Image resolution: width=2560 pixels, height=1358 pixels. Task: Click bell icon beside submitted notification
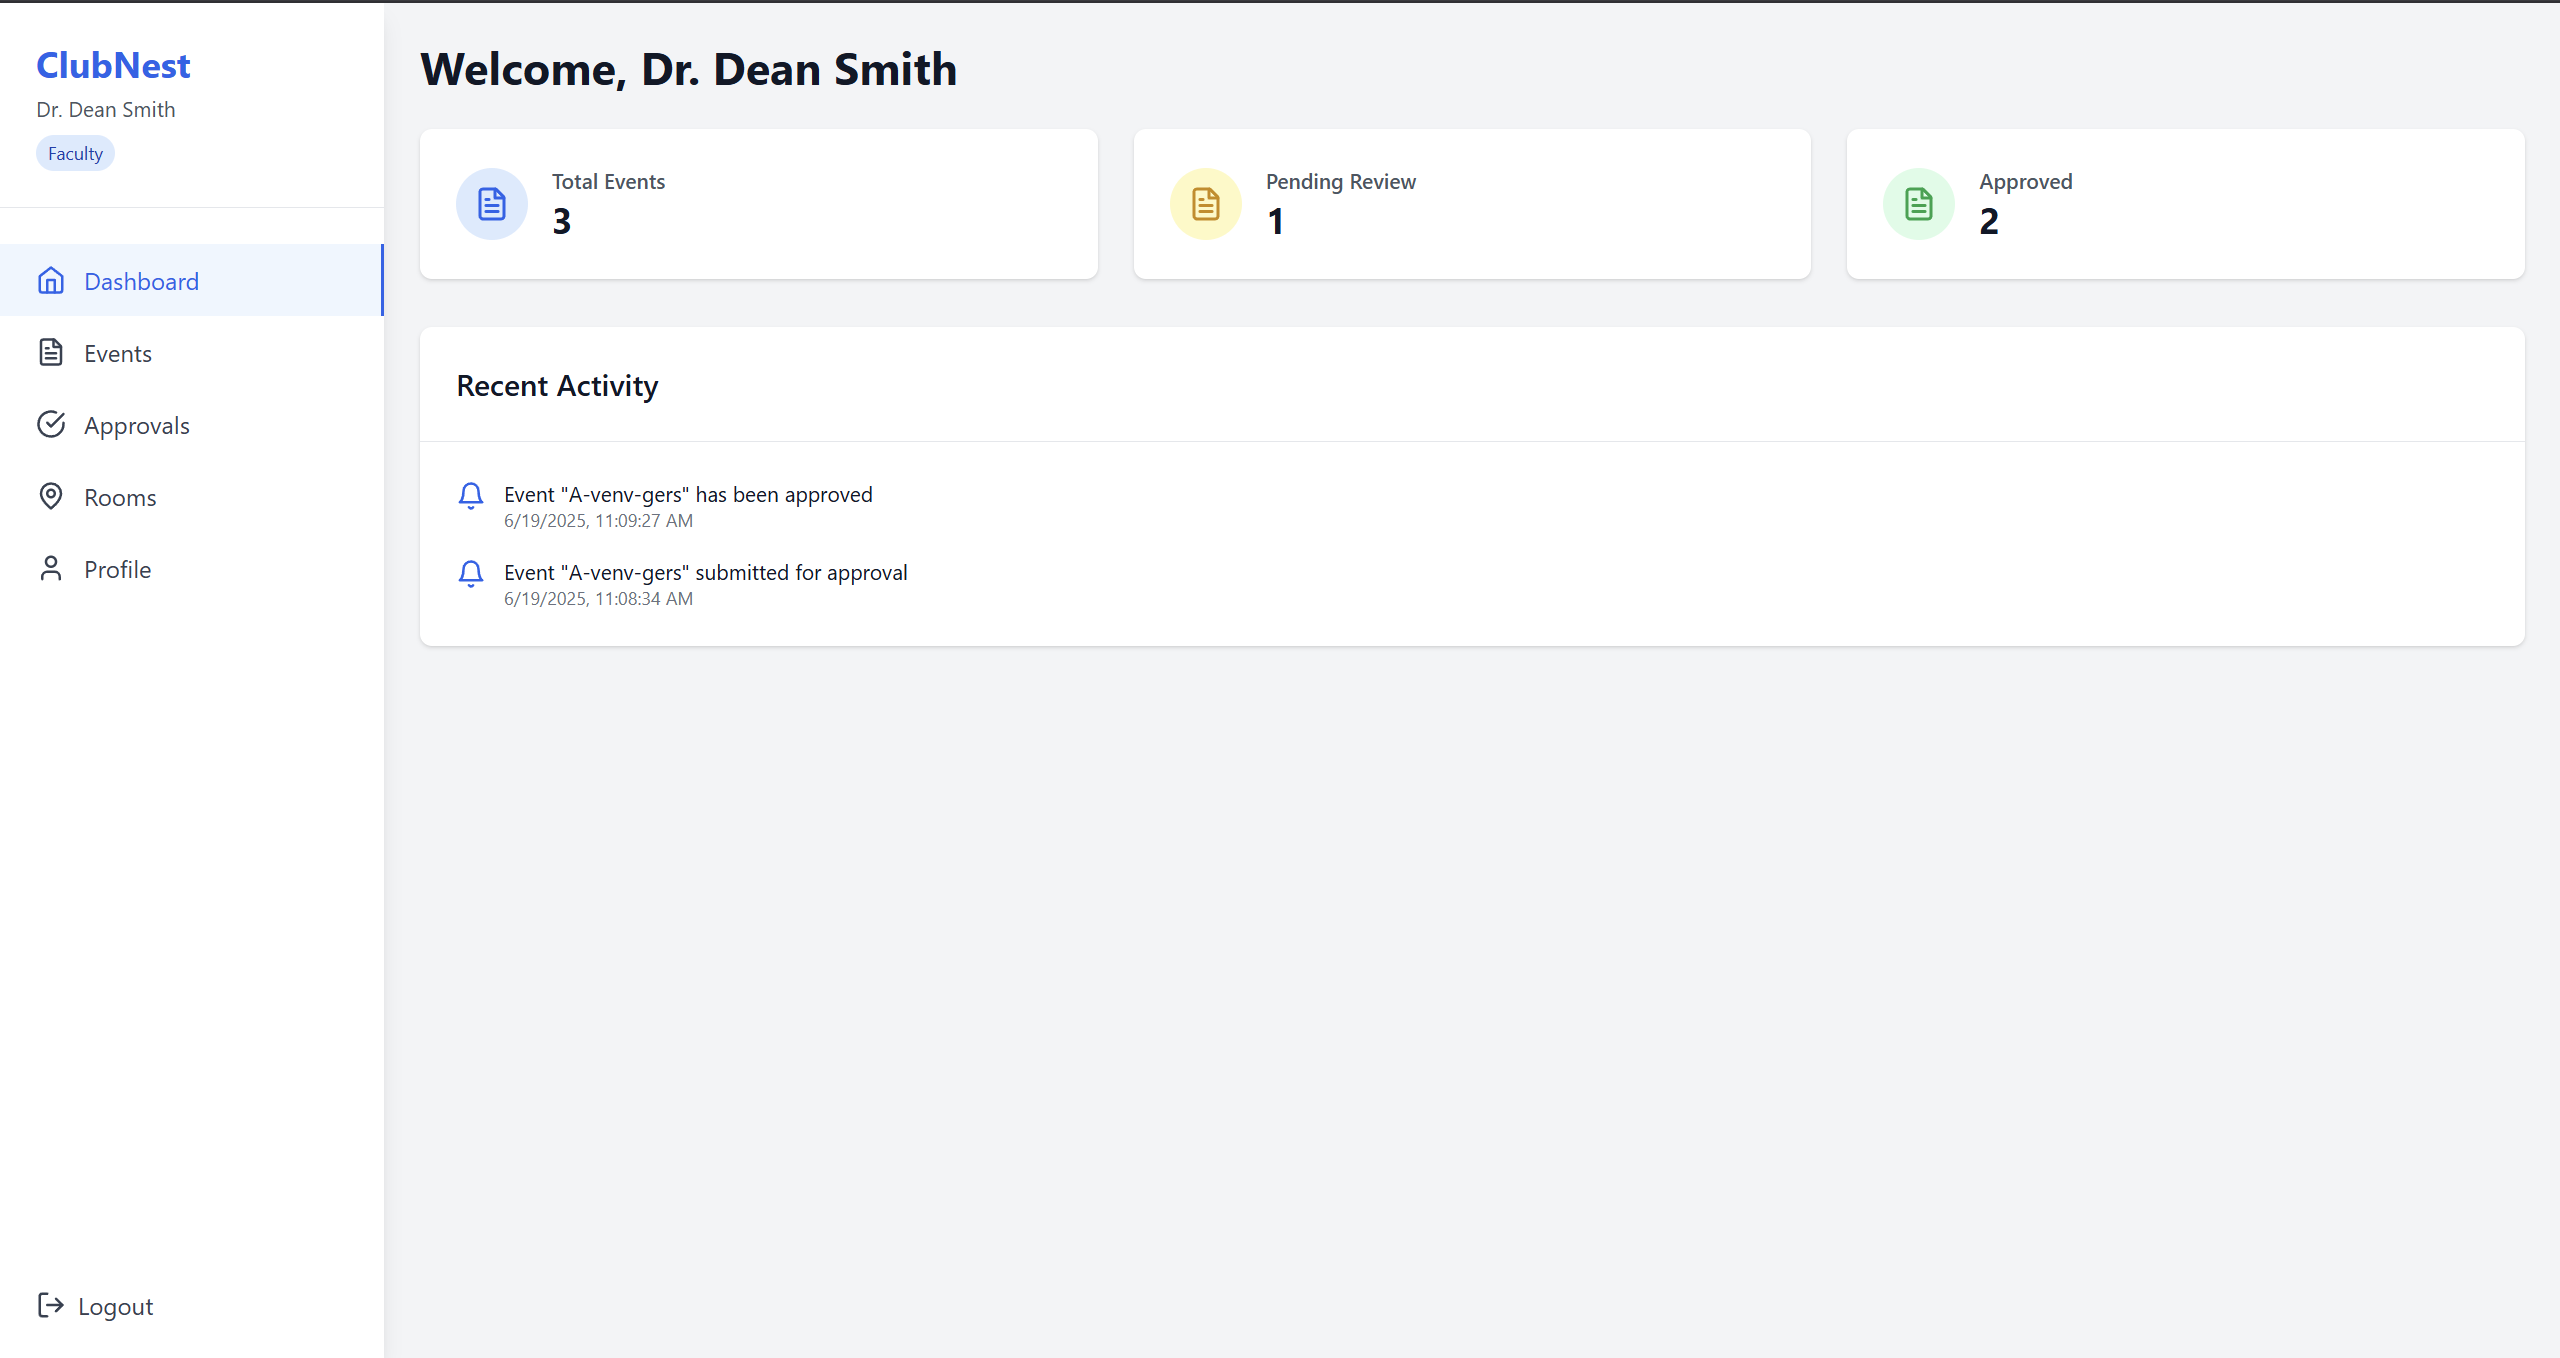pyautogui.click(x=471, y=574)
